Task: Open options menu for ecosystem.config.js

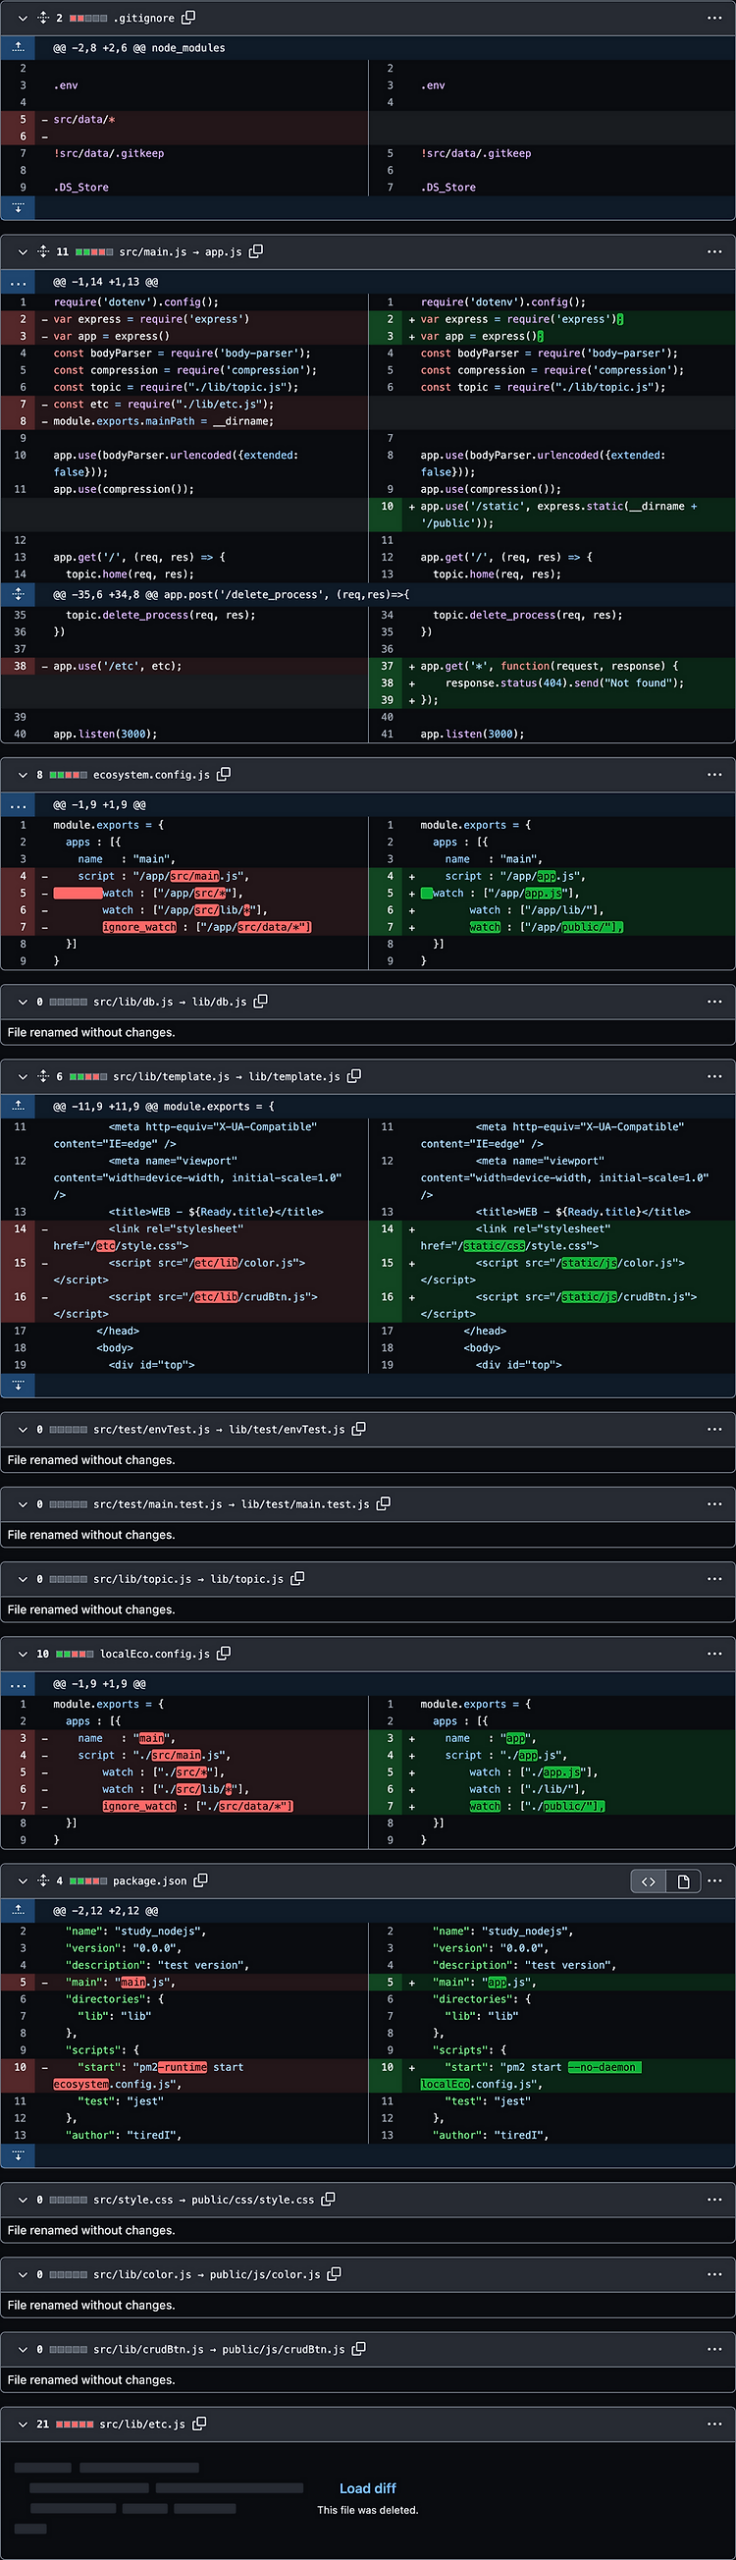Action: point(714,774)
